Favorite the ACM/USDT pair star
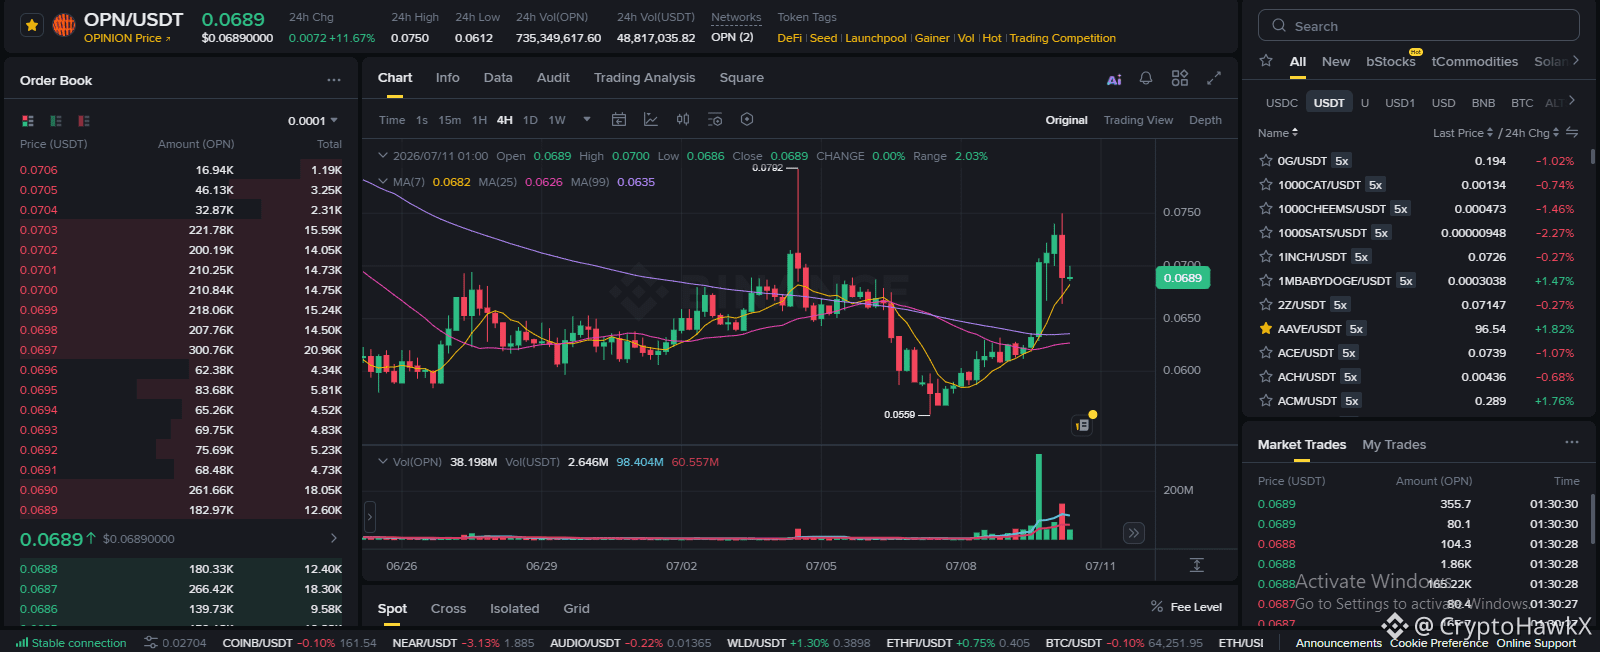 click(x=1266, y=400)
